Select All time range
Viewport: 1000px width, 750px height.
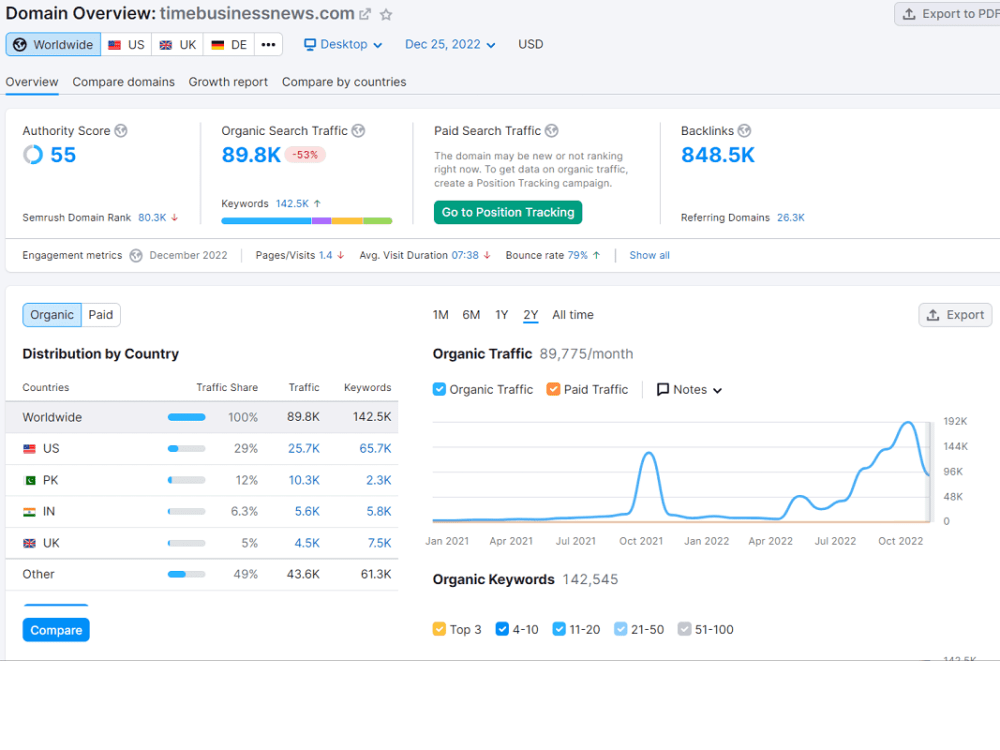[x=573, y=315]
